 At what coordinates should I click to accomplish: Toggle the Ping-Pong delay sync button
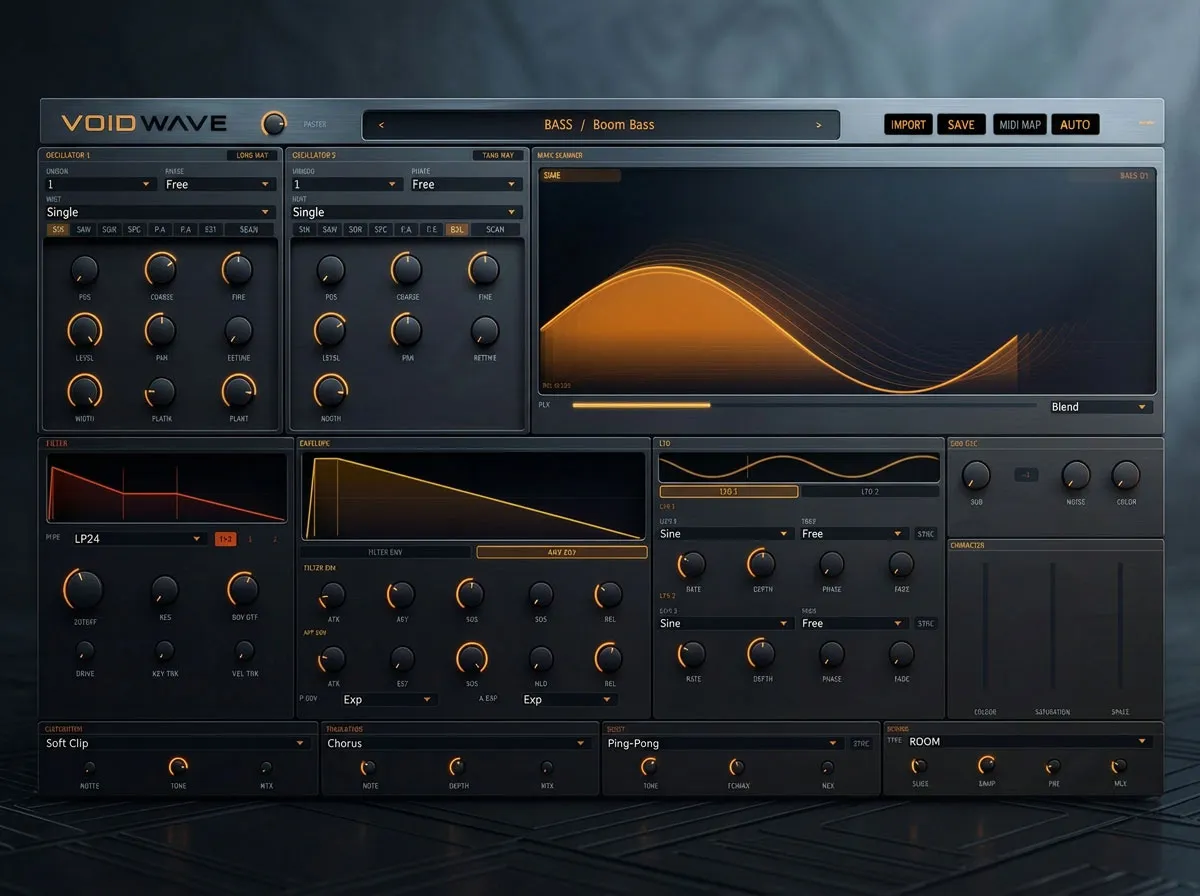click(x=861, y=744)
